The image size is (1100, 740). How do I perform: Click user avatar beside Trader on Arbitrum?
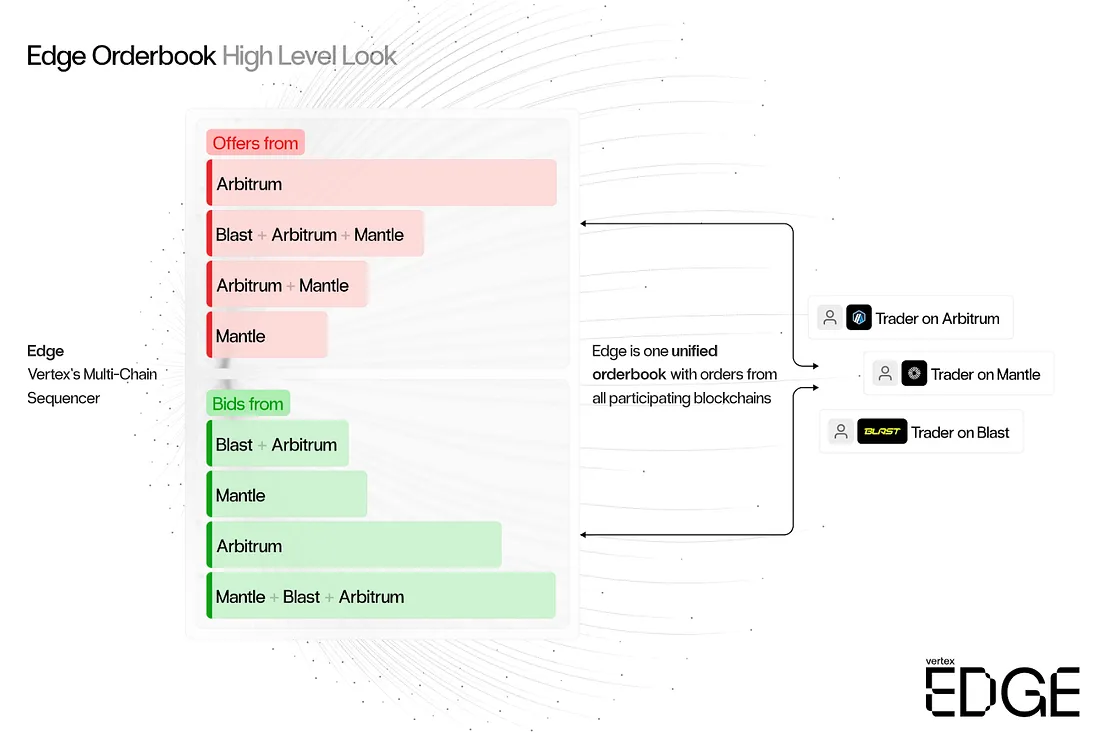830,318
